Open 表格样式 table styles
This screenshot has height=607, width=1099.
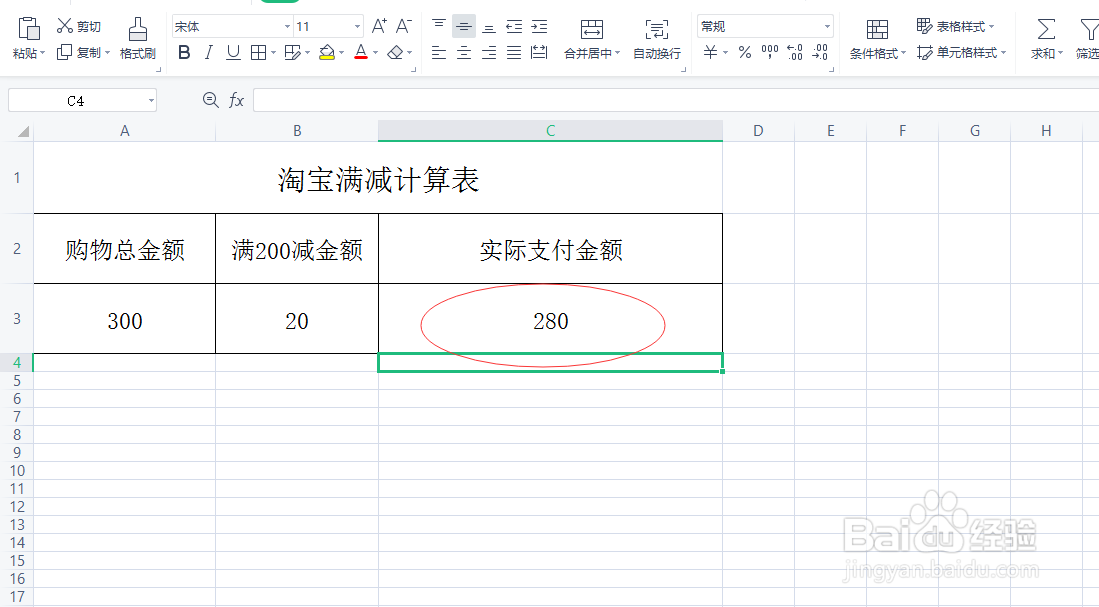point(955,27)
